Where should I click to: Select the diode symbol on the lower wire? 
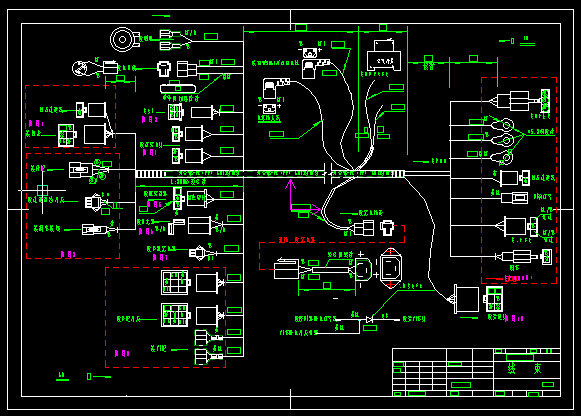[369, 319]
